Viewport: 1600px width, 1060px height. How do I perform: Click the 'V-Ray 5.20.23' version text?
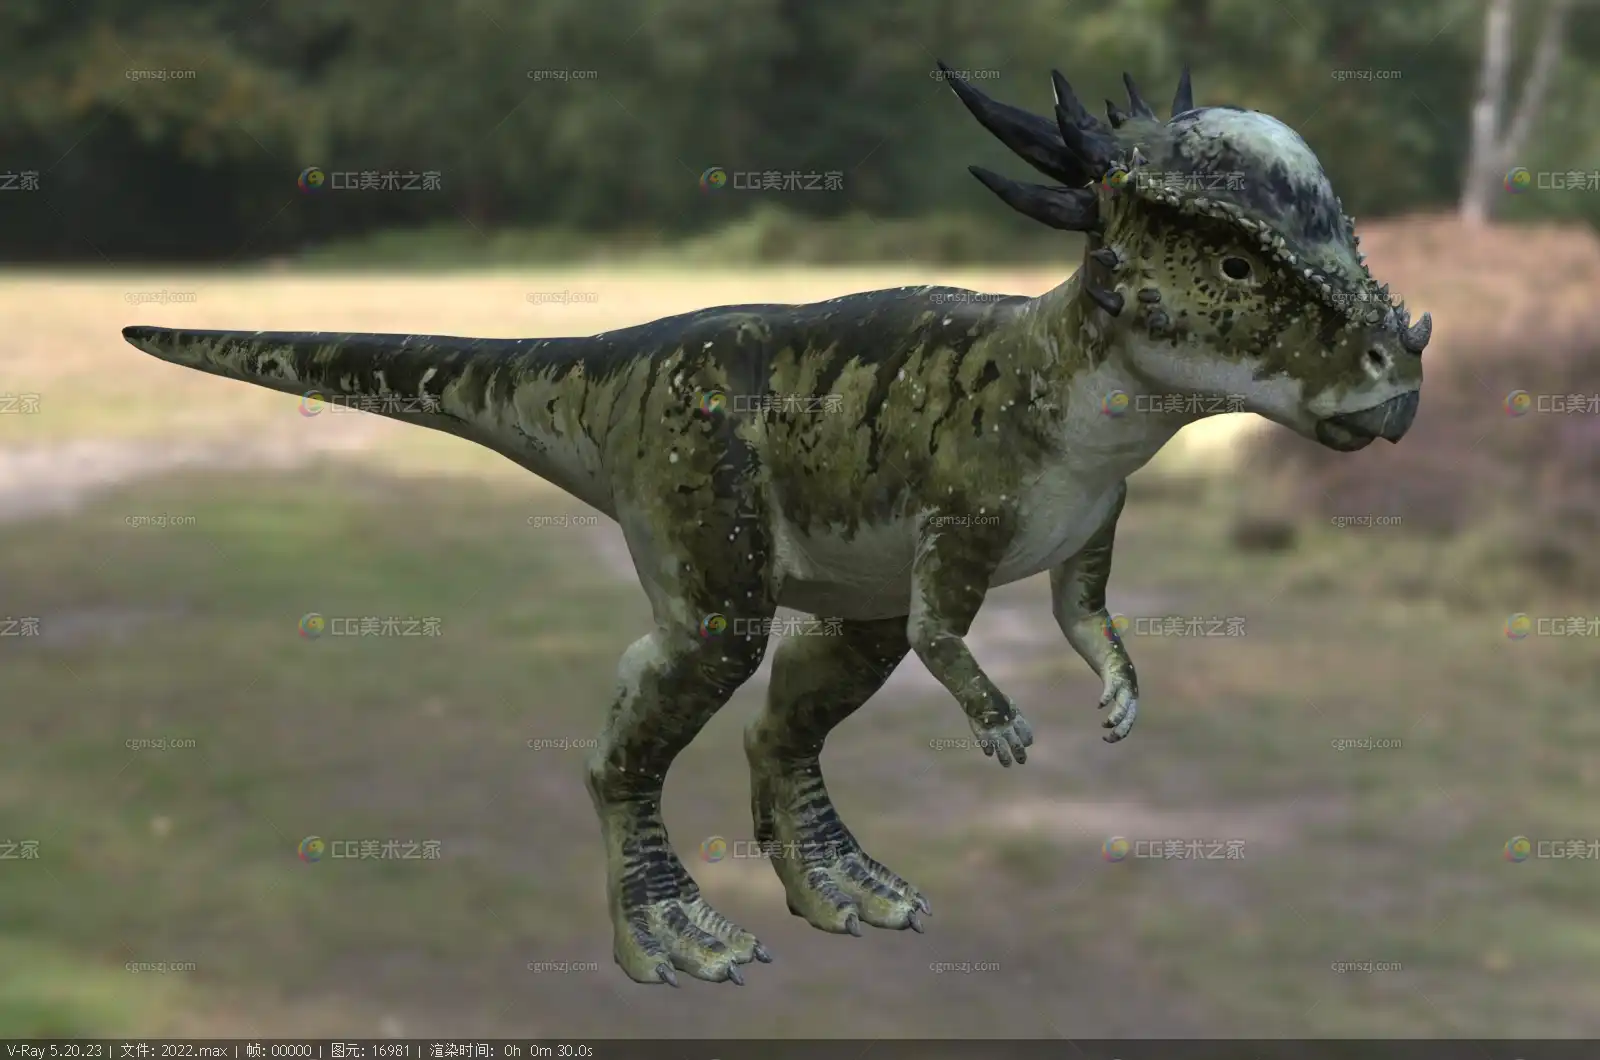click(x=53, y=1050)
